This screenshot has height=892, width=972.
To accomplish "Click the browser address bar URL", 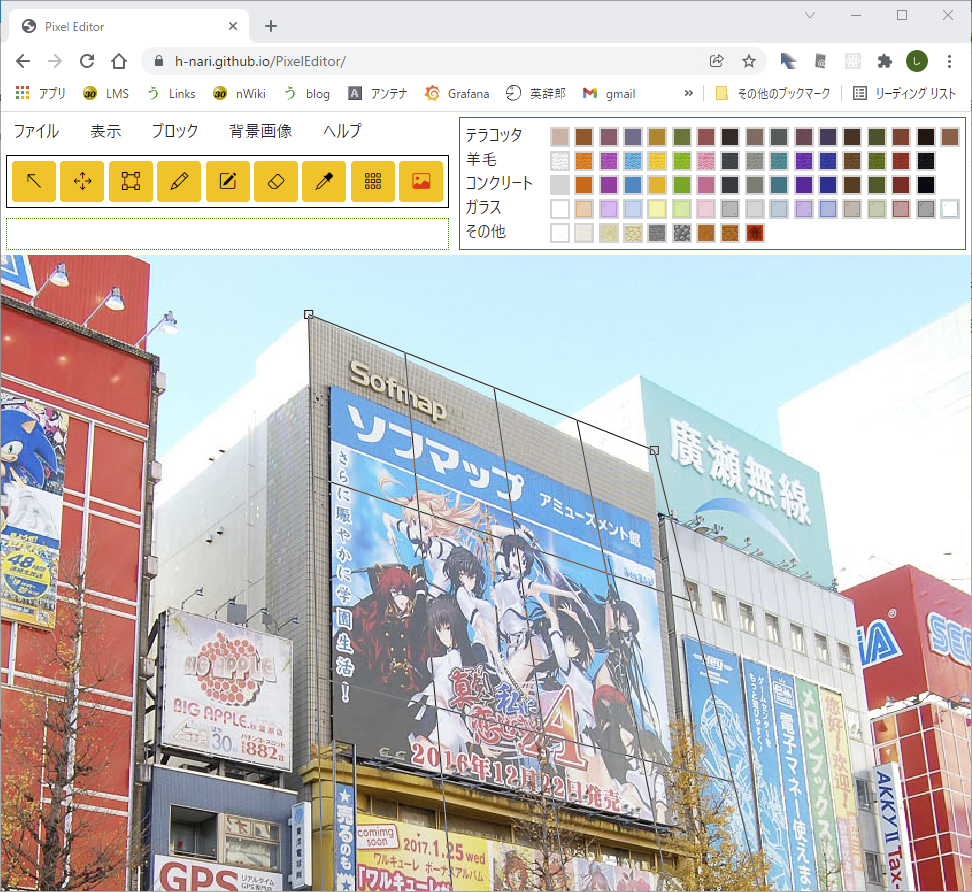I will [x=260, y=61].
